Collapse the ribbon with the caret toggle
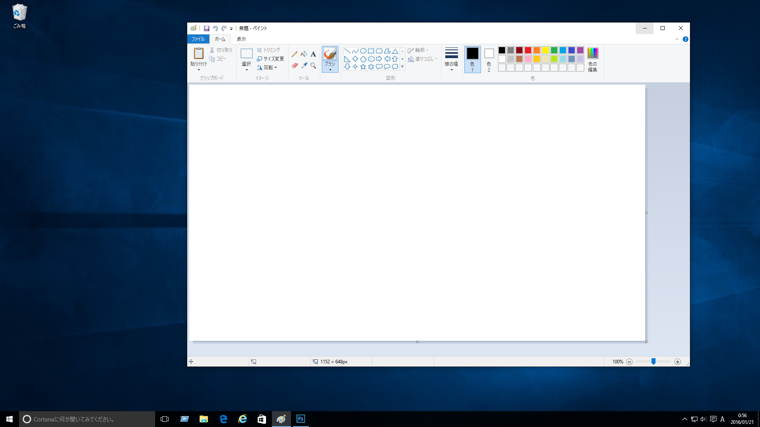The width and height of the screenshot is (760, 427). coord(677,39)
